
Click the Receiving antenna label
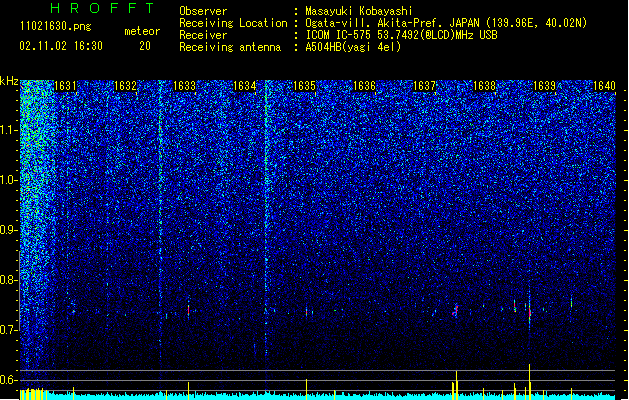[230, 47]
